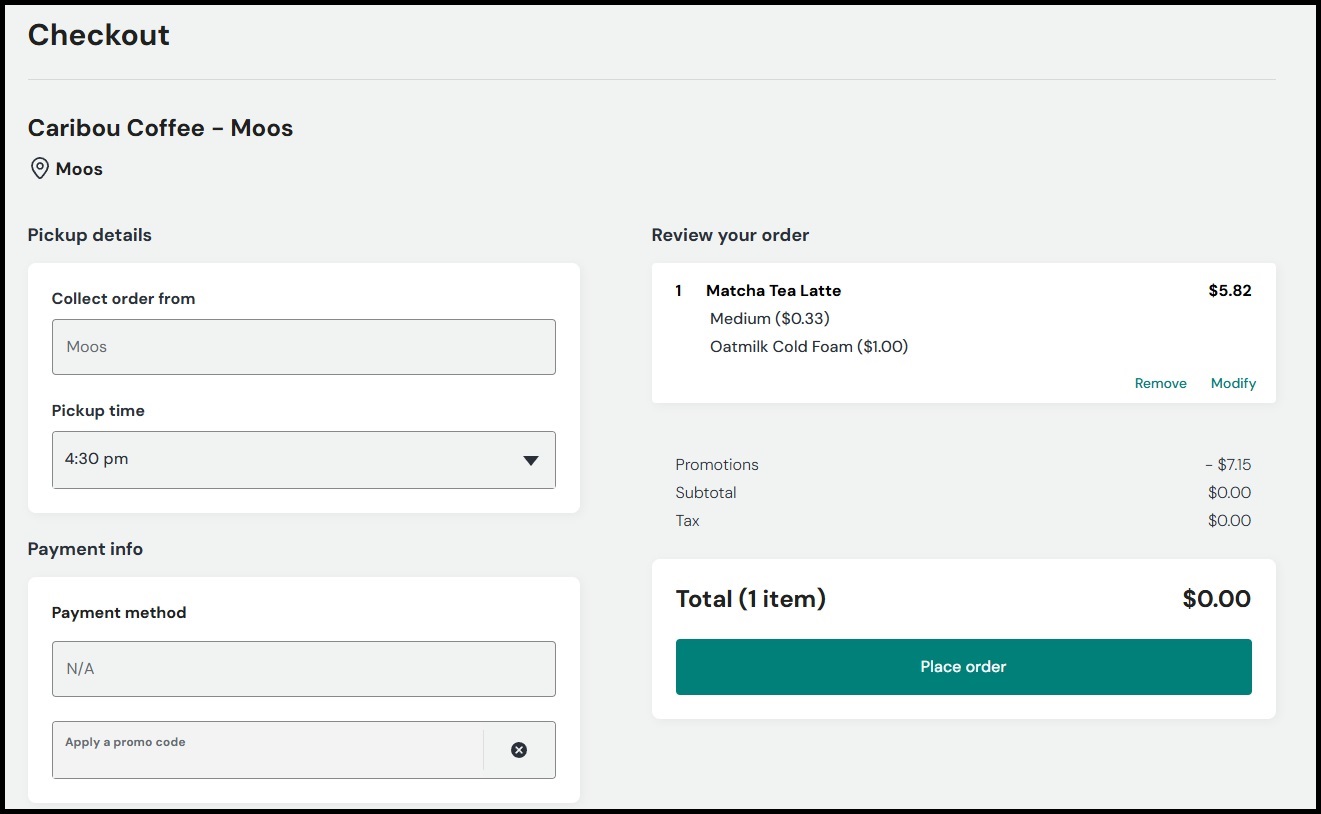Click the Total (1 item) label
Viewport: 1321px width, 814px height.
tap(750, 599)
